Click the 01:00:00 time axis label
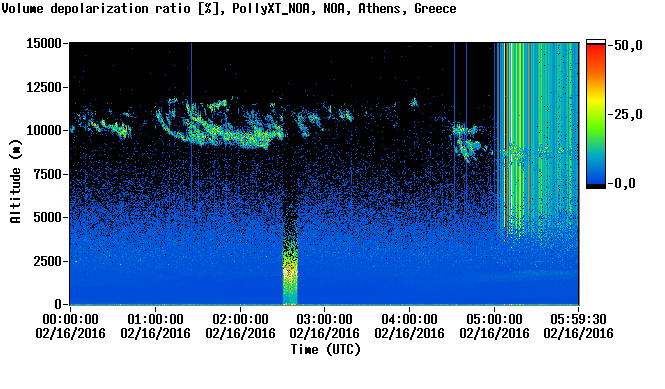The width and height of the screenshot is (665, 389). tap(155, 319)
